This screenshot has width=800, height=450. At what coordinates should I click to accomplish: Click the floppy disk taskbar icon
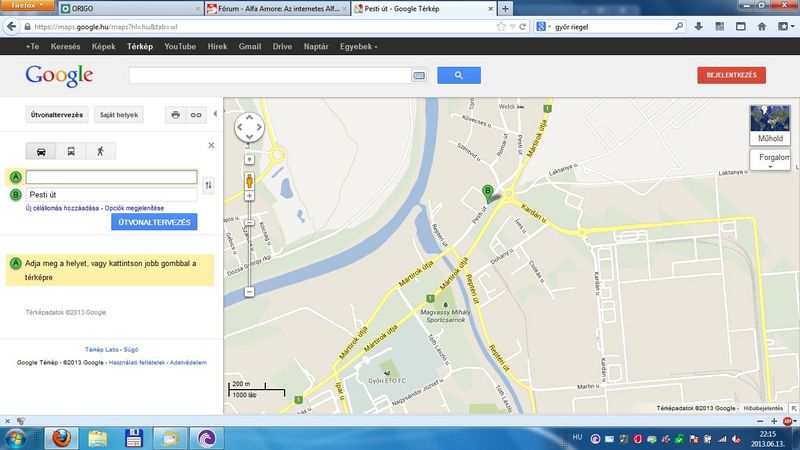tap(134, 438)
